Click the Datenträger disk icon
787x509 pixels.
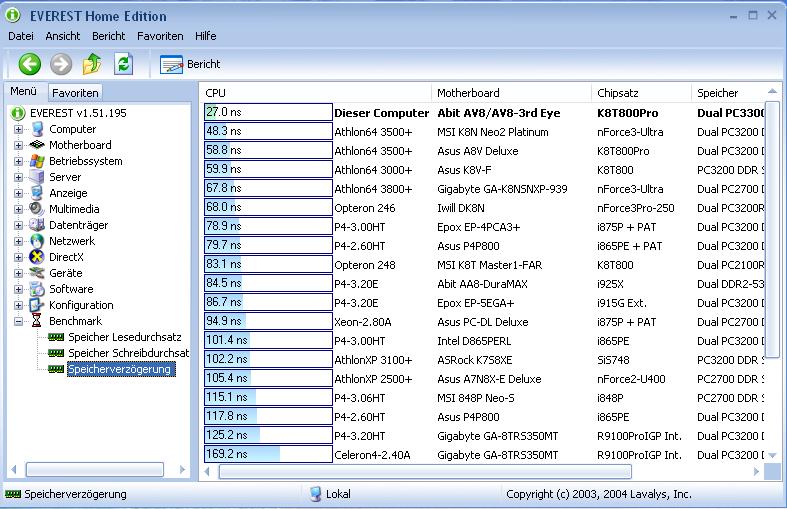point(37,225)
